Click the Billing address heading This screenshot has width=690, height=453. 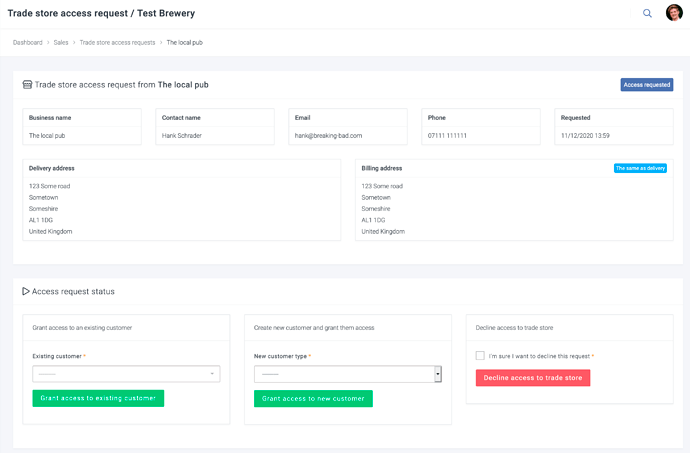[382, 168]
